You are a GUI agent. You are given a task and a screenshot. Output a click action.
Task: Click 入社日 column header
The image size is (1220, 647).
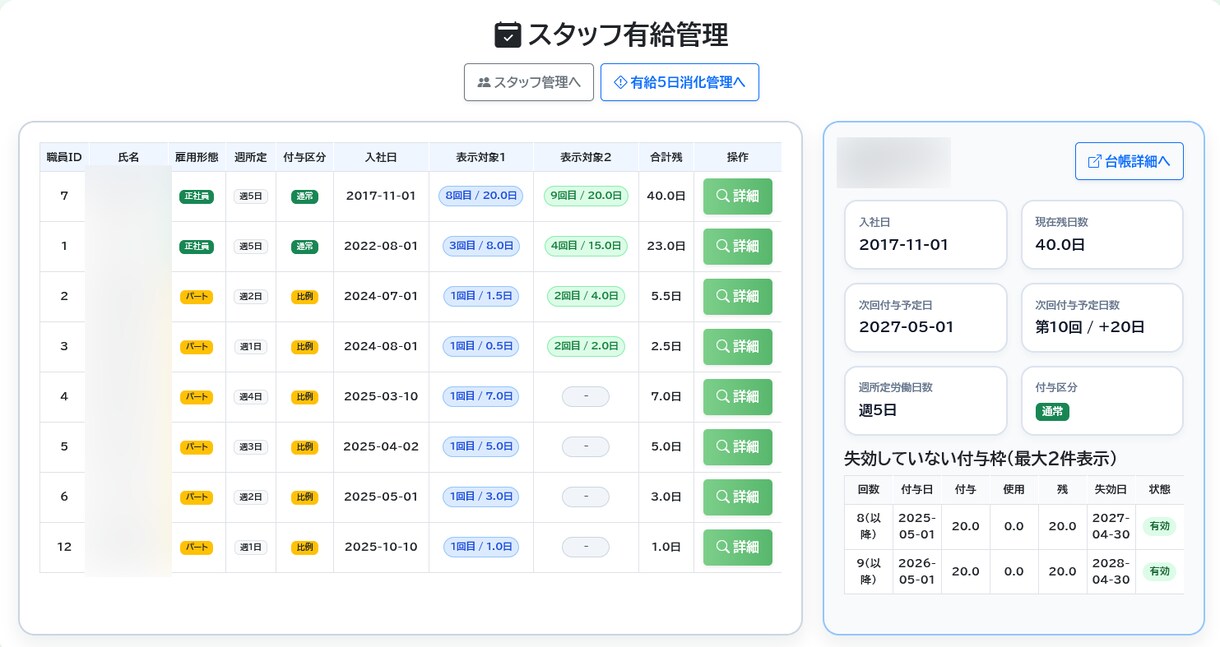coord(381,157)
